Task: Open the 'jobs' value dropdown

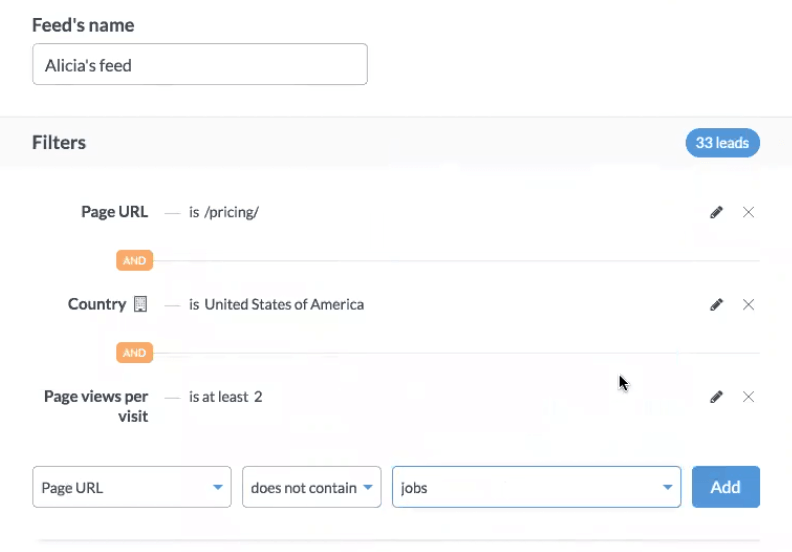Action: 536,487
